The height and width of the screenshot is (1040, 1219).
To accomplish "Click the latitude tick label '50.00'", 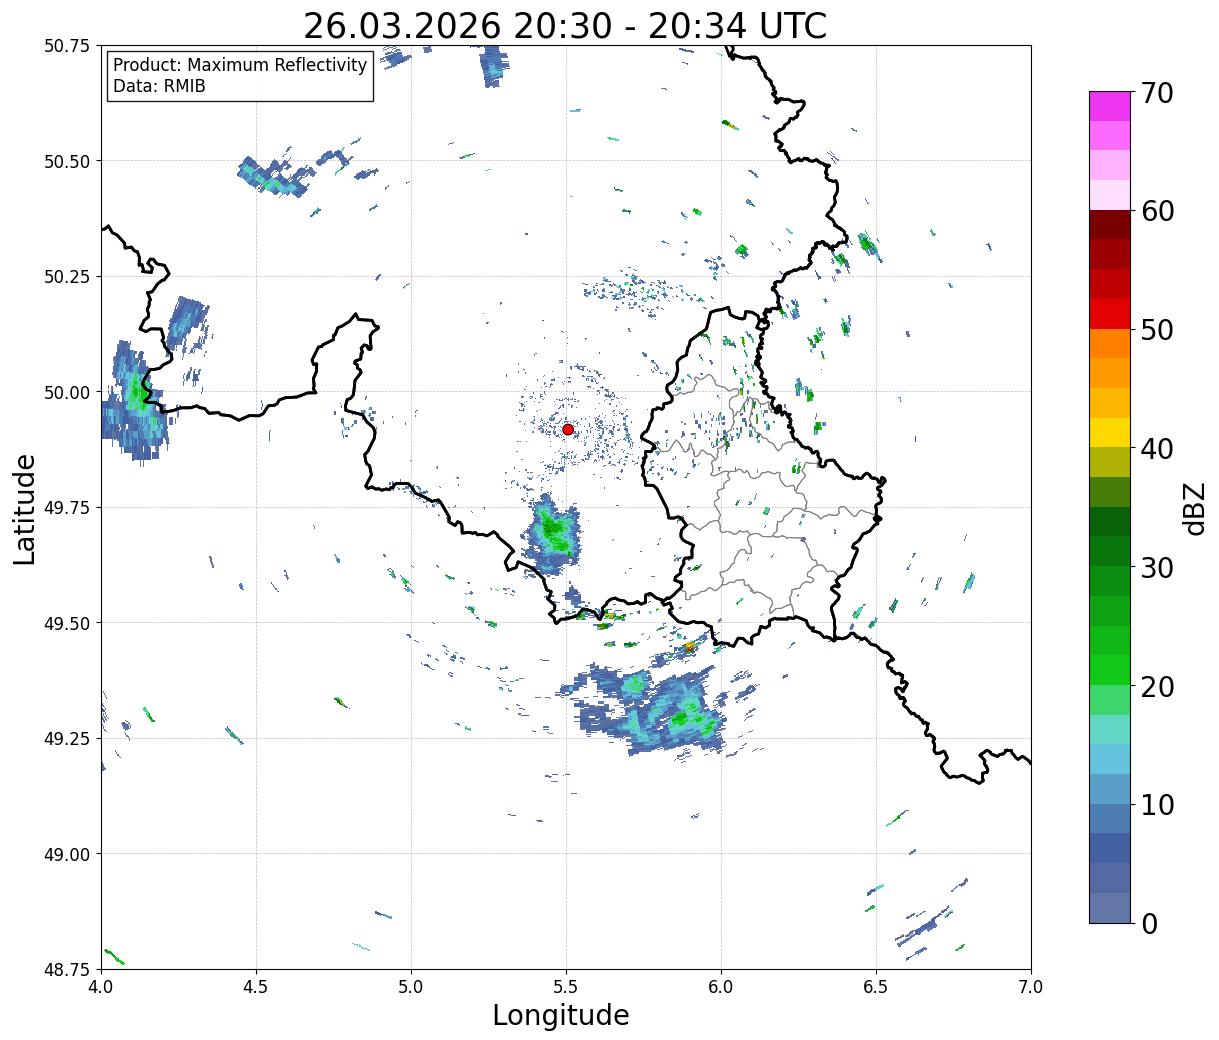I will 67,392.
